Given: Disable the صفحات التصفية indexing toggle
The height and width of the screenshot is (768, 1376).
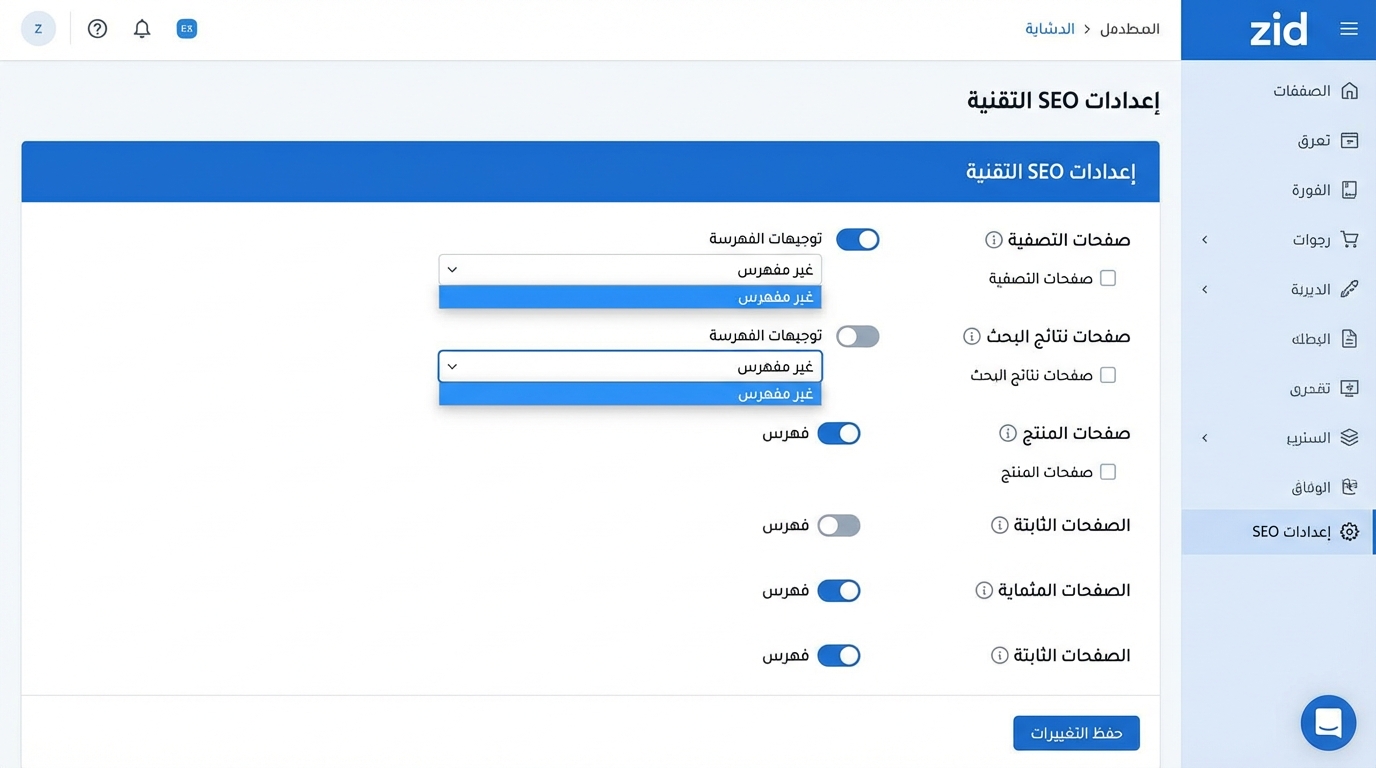Looking at the screenshot, I should point(857,240).
